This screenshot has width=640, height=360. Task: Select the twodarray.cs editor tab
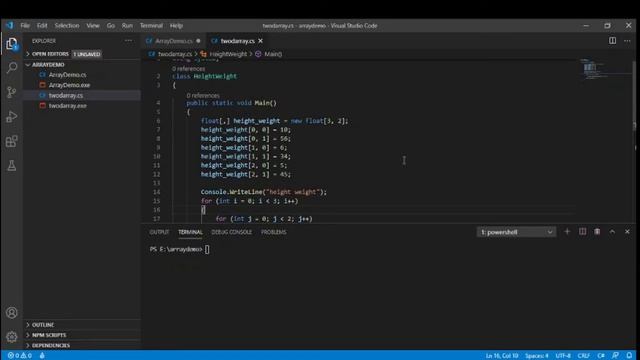238,41
